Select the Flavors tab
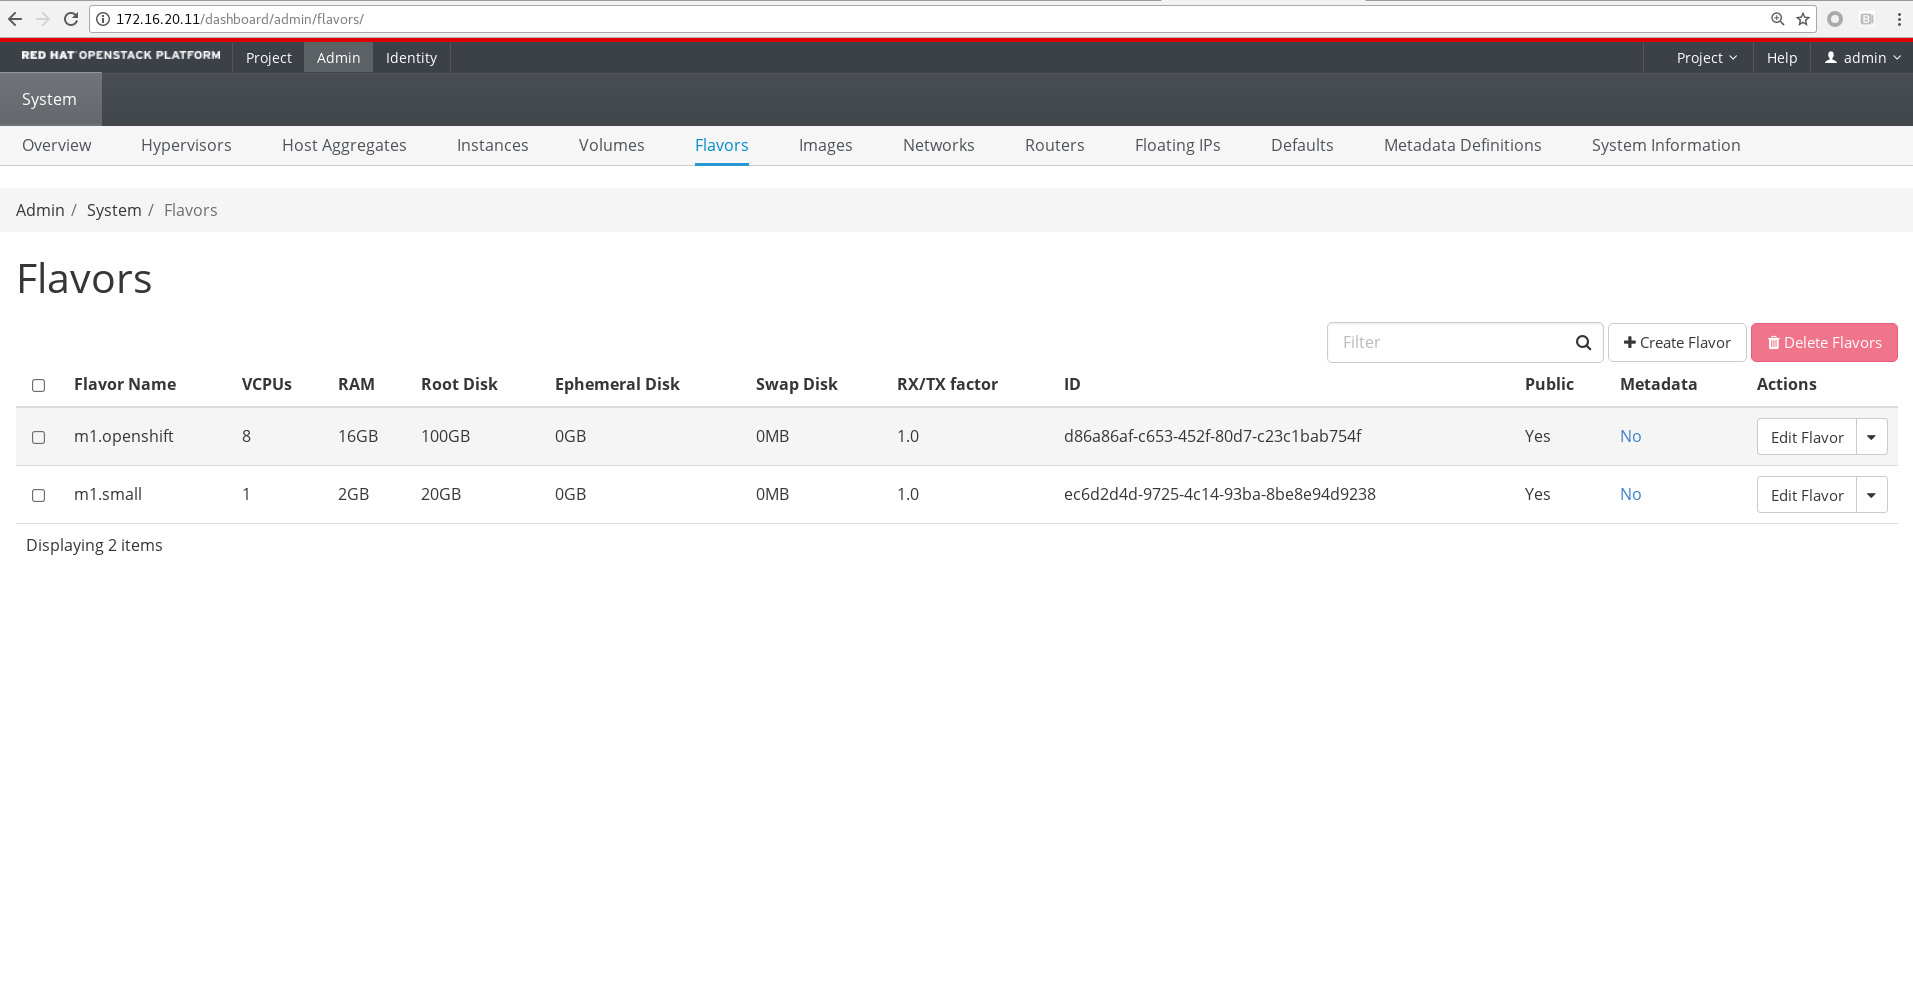 (722, 145)
